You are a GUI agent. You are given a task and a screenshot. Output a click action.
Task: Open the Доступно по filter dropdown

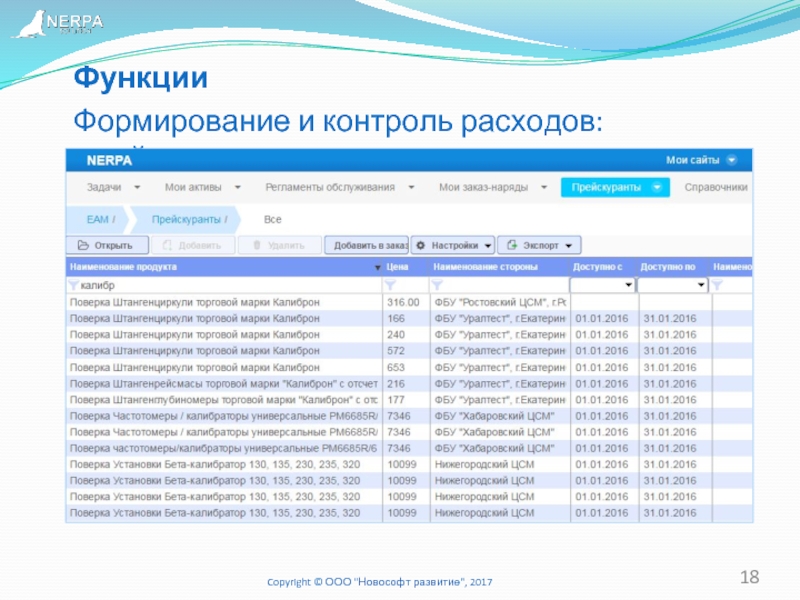coord(700,285)
